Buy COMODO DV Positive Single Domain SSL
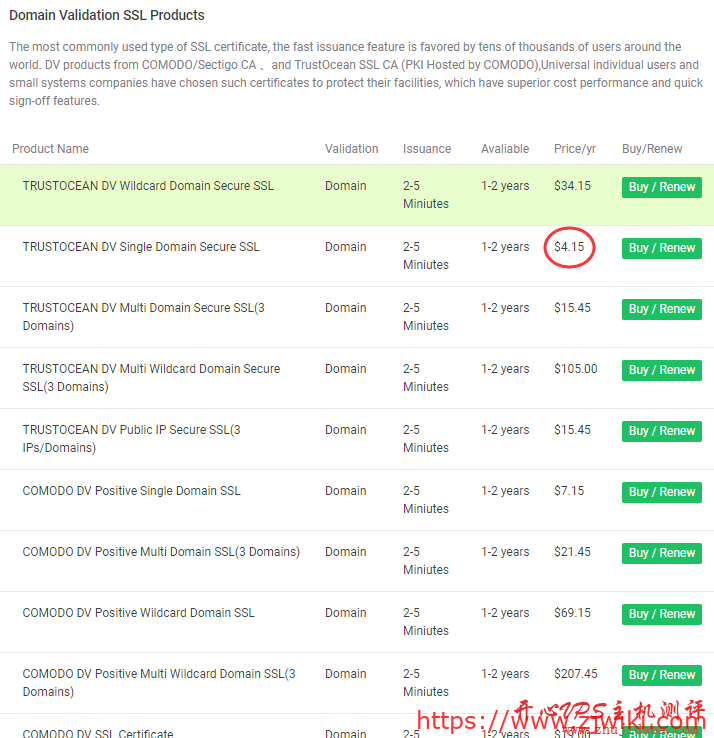Image resolution: width=714 pixels, height=738 pixels. coord(661,492)
